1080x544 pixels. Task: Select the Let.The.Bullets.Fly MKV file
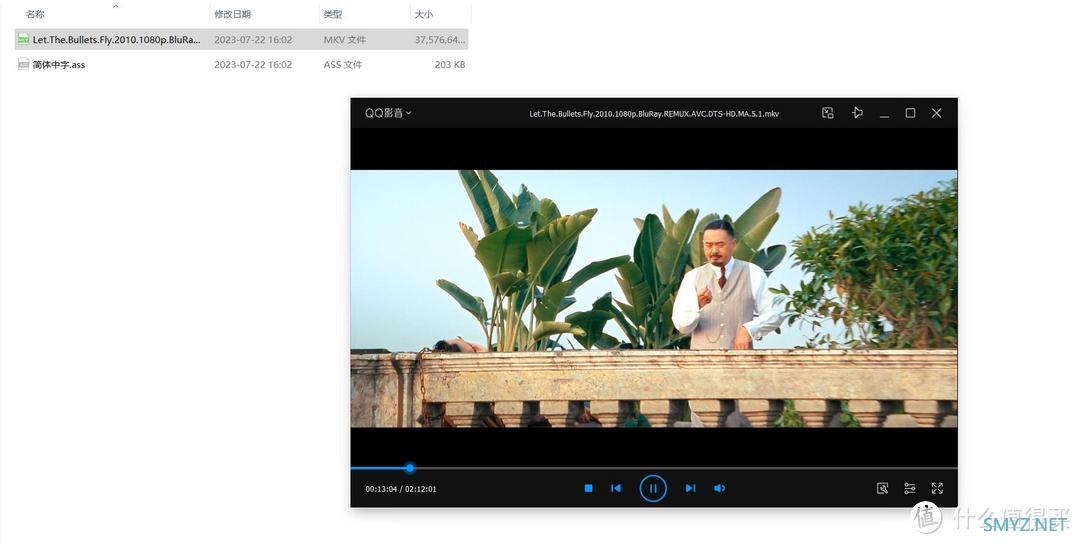coord(241,39)
